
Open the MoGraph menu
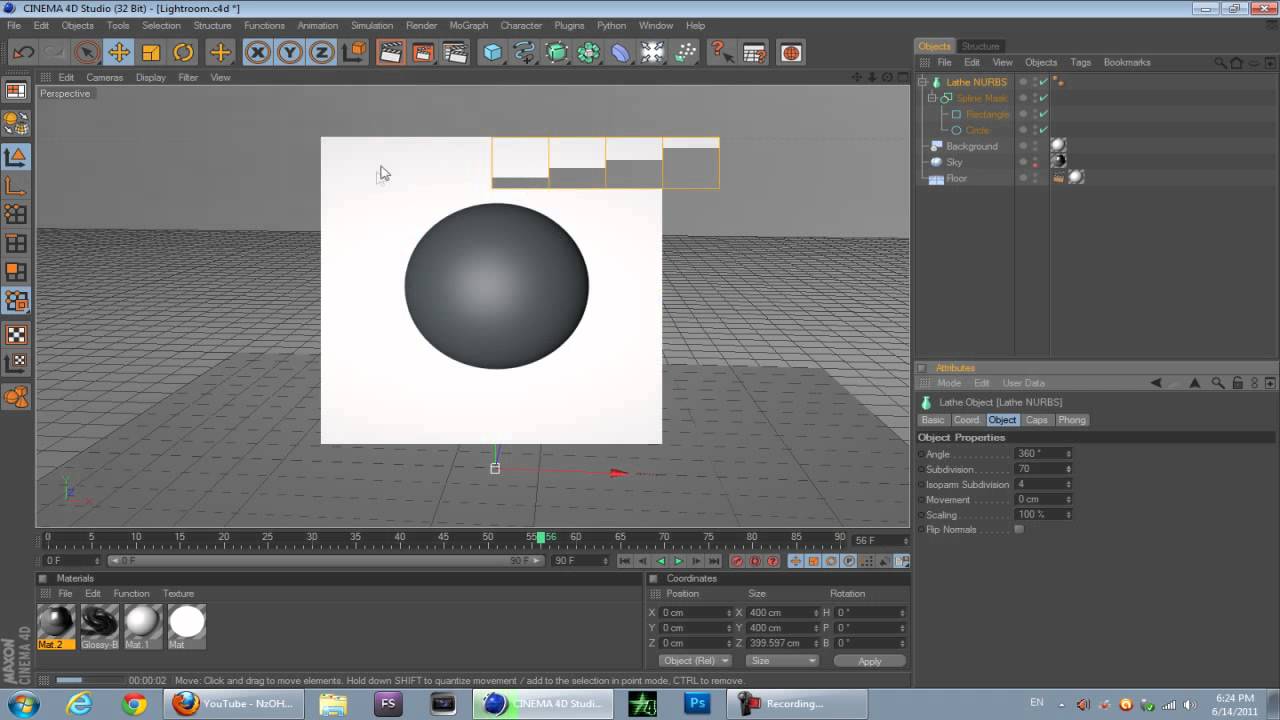(x=469, y=25)
